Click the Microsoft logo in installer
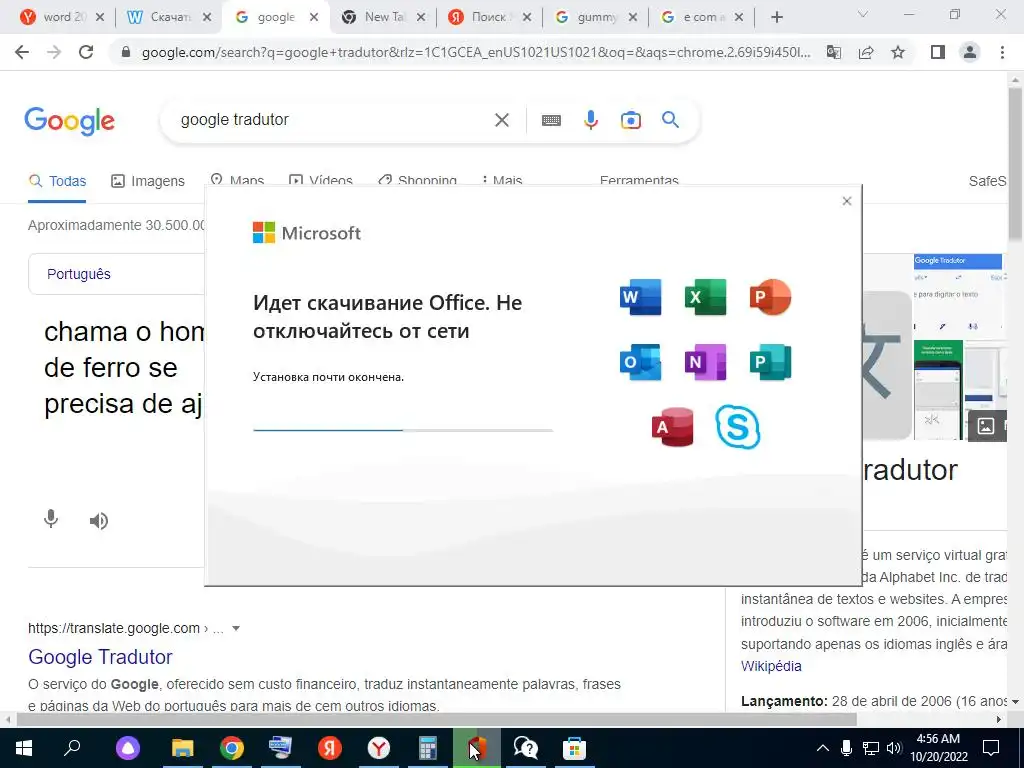 point(306,232)
